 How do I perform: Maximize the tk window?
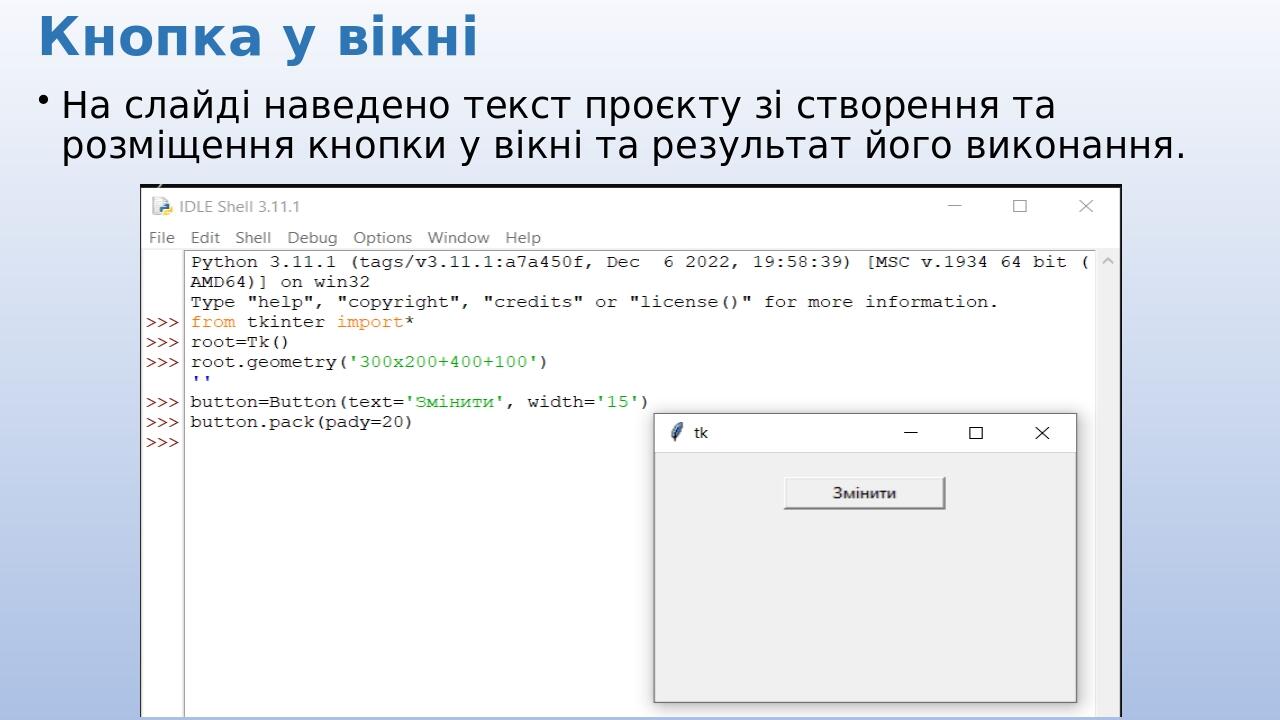tap(976, 433)
